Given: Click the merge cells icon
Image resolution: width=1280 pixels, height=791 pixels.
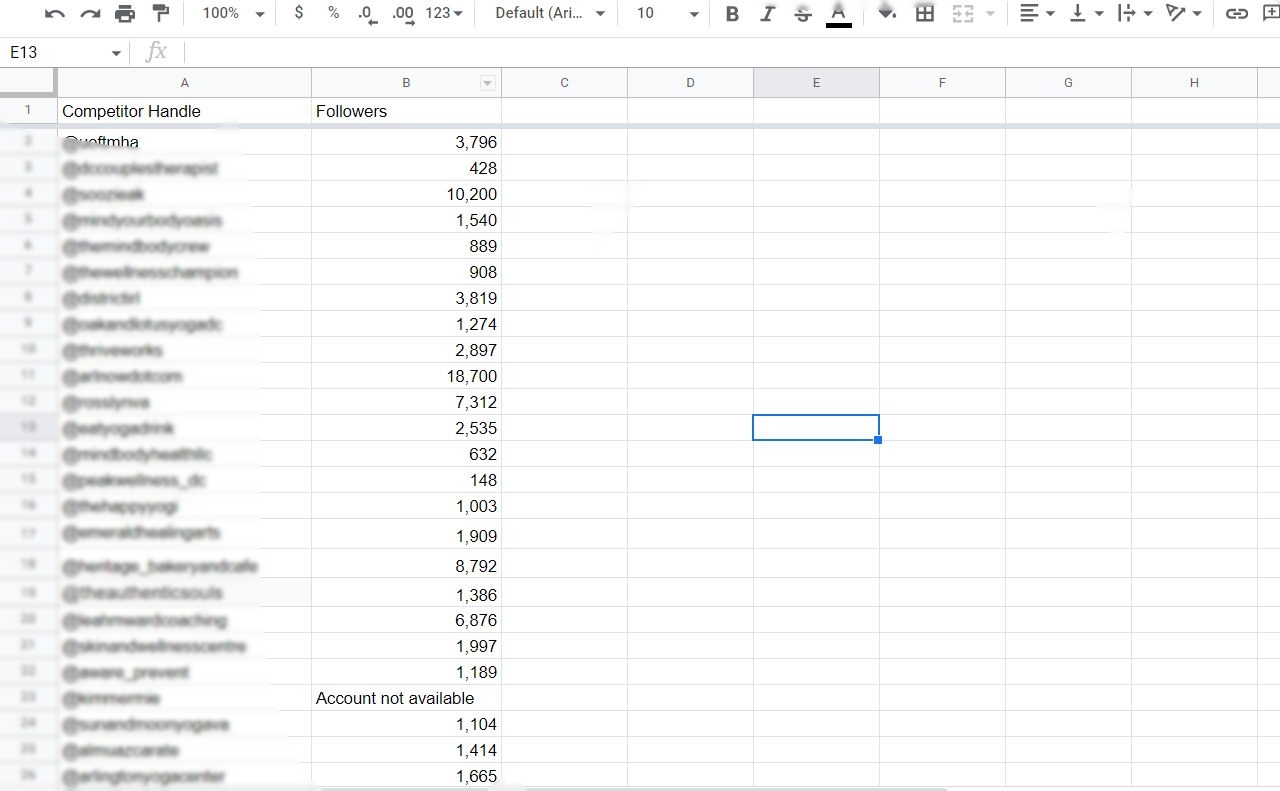Looking at the screenshot, I should click(962, 13).
